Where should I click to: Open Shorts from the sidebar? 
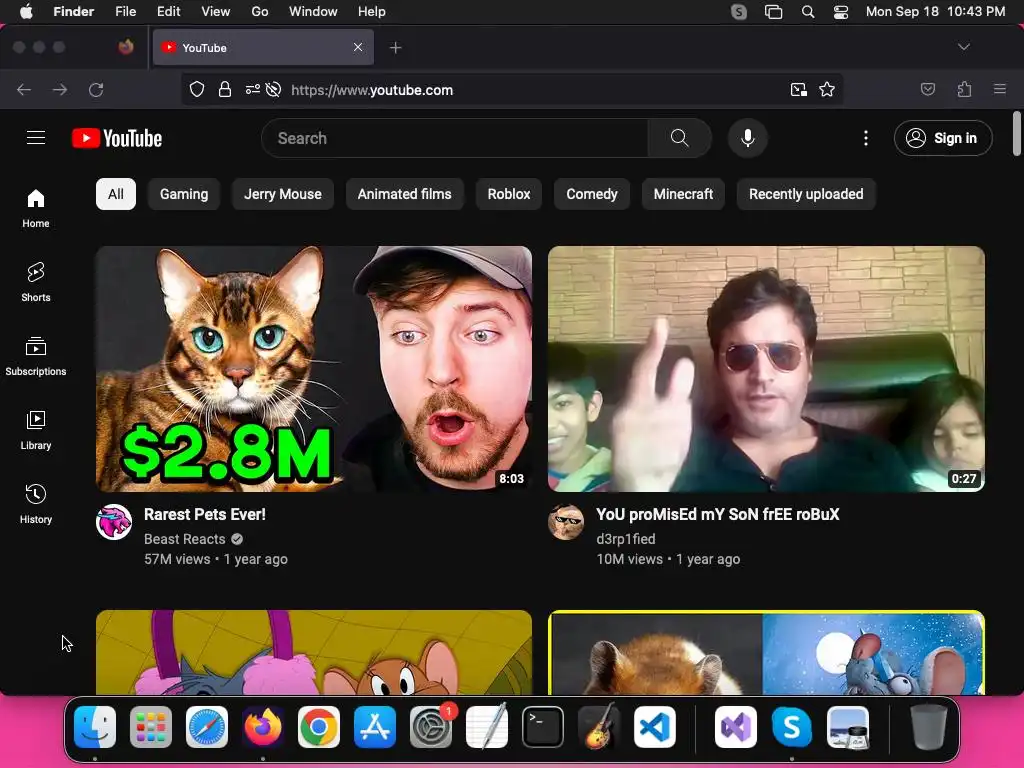point(36,283)
